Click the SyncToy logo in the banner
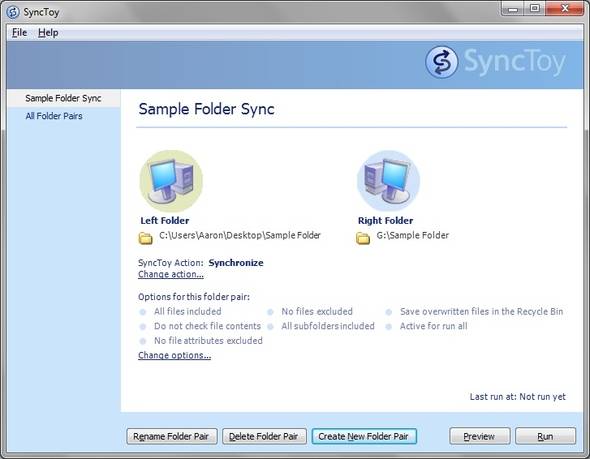Screen dimensions: 590x459 496,62
